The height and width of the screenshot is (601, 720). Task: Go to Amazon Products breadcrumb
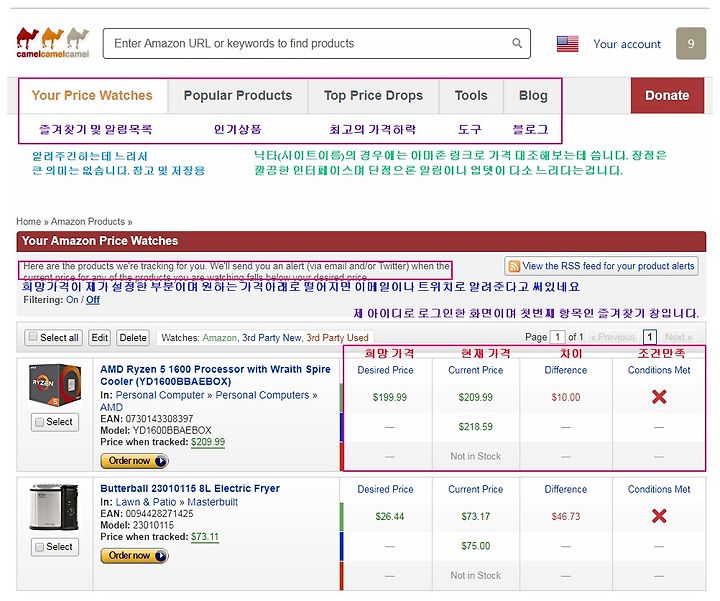pos(88,221)
